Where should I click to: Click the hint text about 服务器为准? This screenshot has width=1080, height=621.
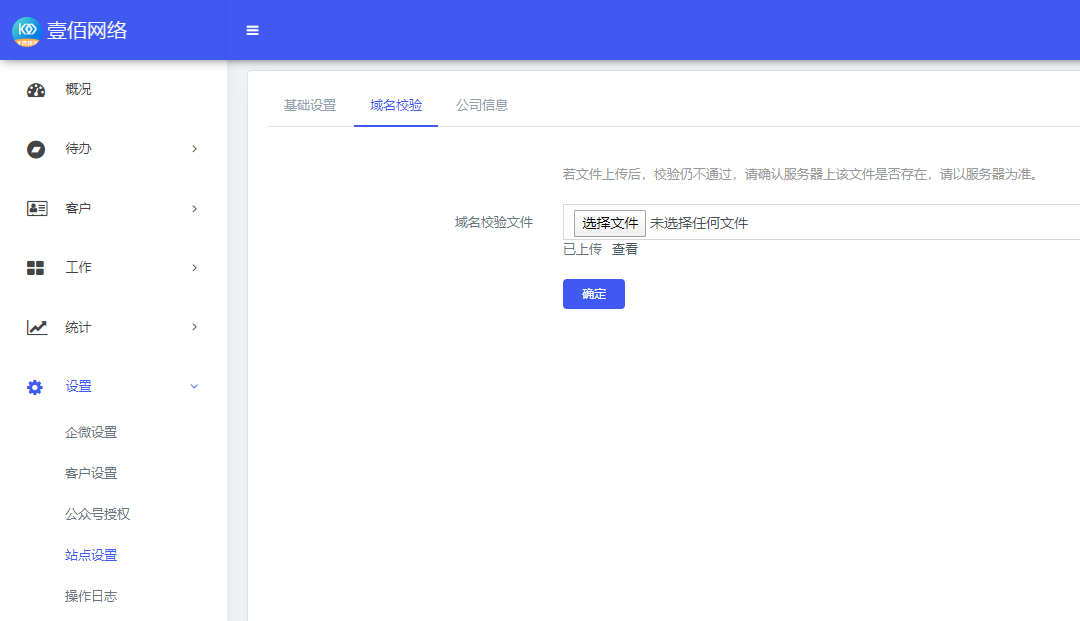pos(801,174)
